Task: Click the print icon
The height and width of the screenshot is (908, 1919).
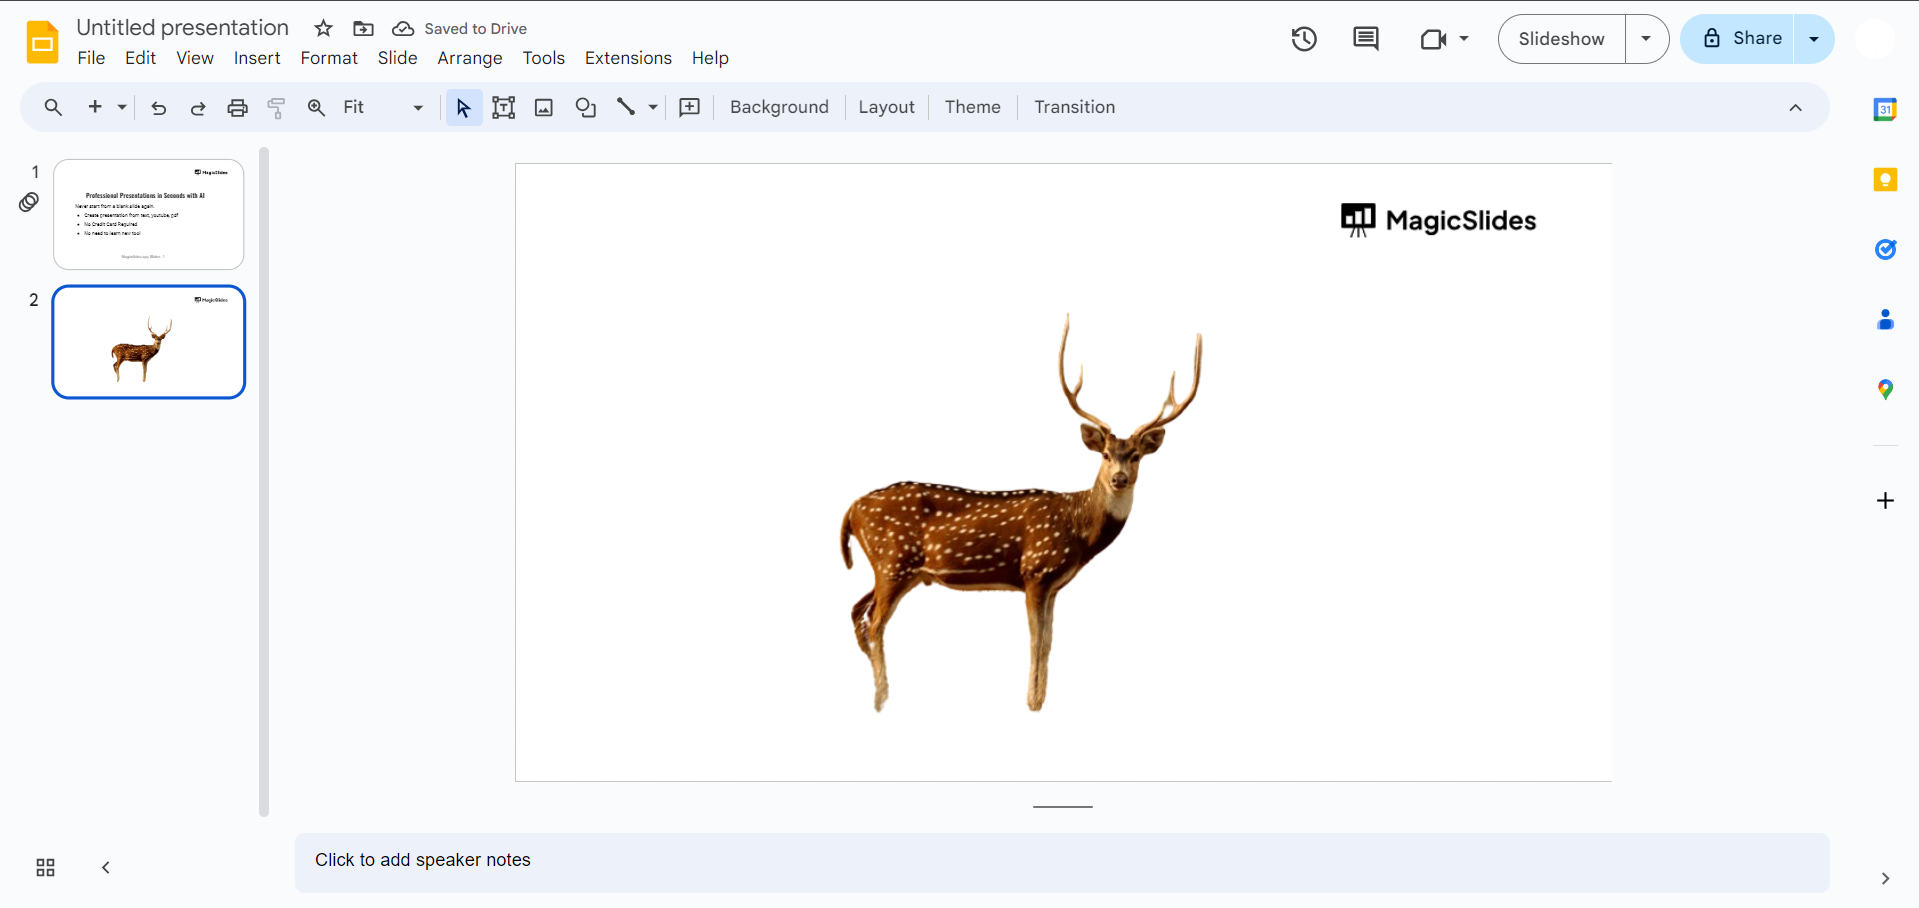Action: click(237, 108)
